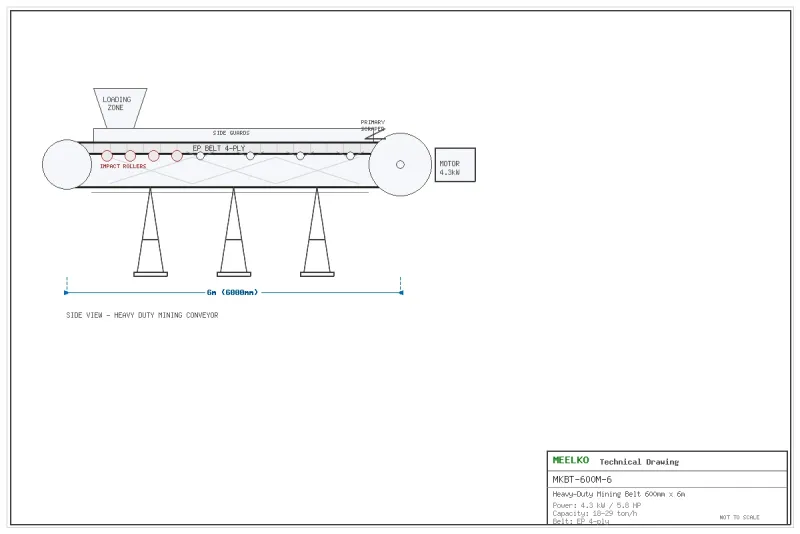This screenshot has width=800, height=534.
Task: Click the NOT TO SCALE note
Action: pos(739,517)
